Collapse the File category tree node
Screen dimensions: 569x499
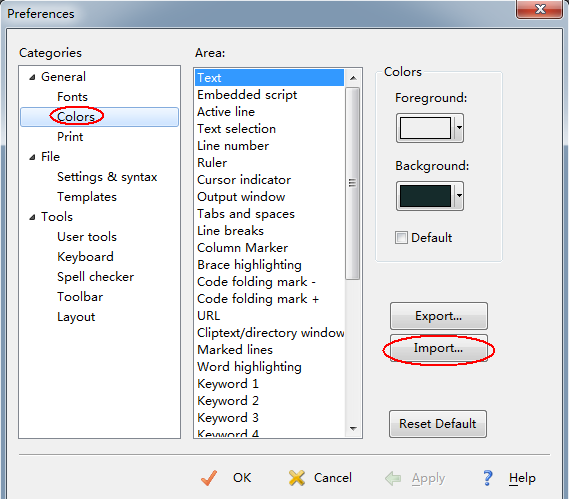point(32,157)
